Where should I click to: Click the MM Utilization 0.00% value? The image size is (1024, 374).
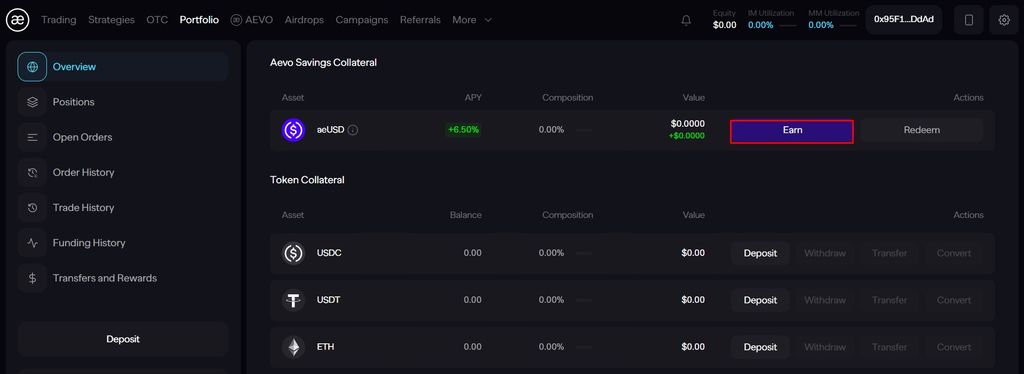[x=821, y=25]
